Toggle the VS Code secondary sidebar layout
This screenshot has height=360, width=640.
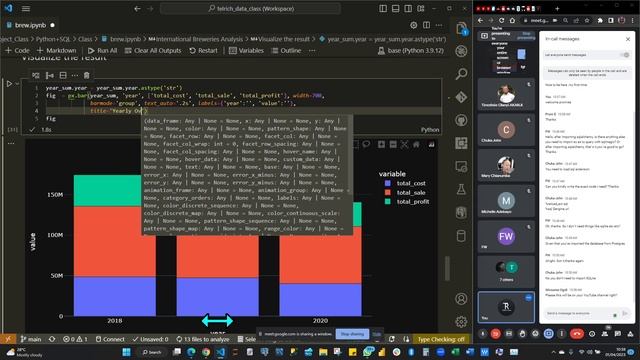pos(408,9)
